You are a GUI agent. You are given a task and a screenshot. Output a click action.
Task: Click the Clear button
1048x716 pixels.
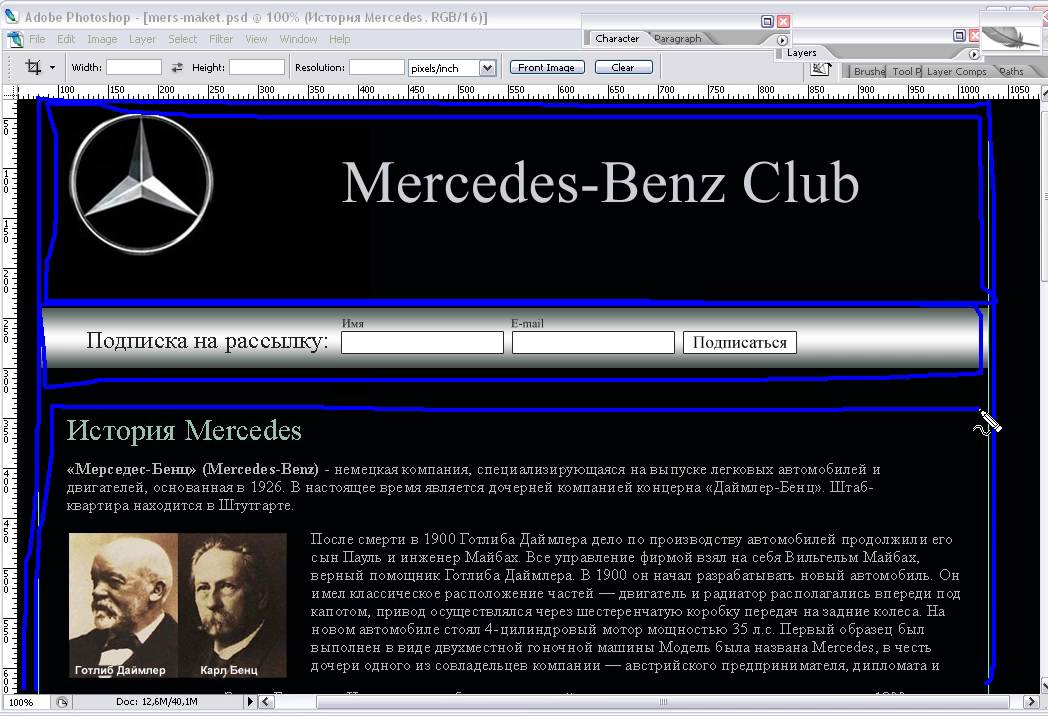(623, 68)
